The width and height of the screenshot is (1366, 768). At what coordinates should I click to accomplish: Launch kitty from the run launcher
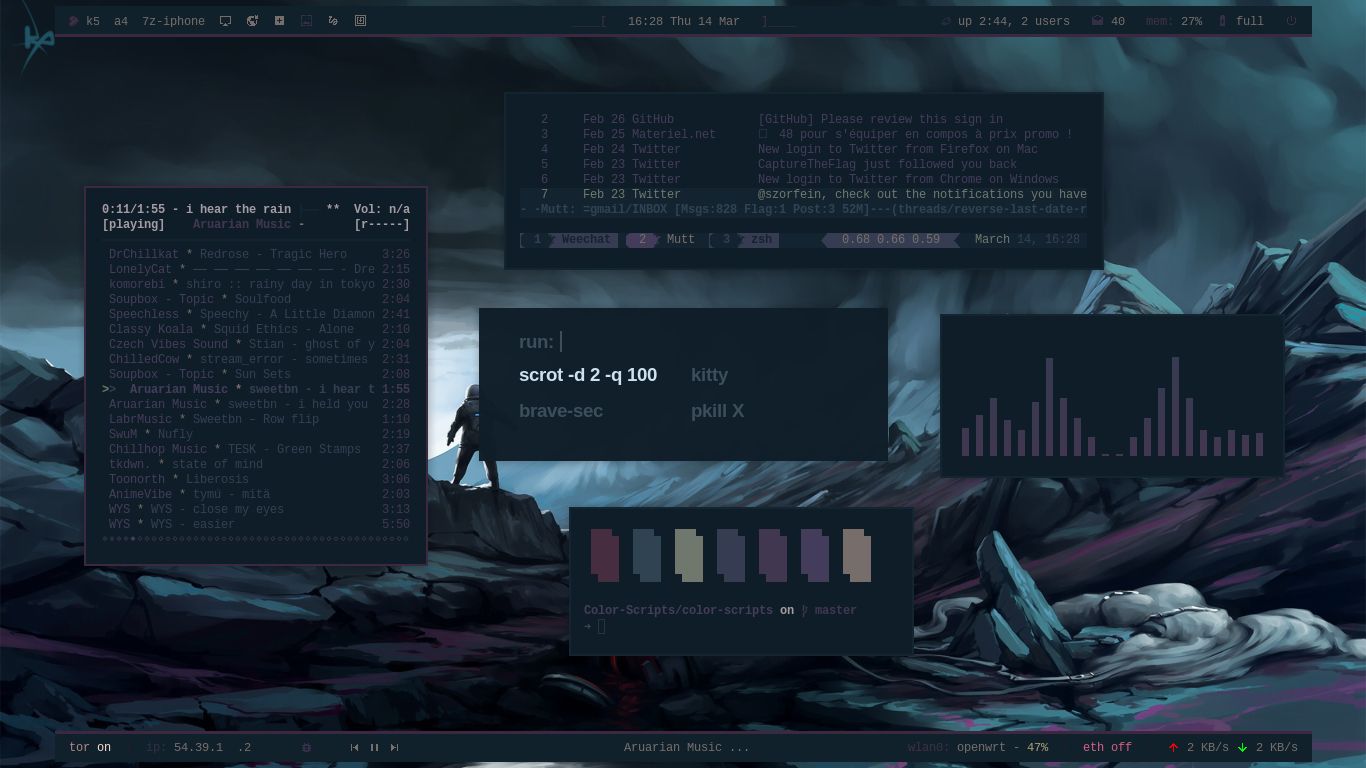[710, 375]
